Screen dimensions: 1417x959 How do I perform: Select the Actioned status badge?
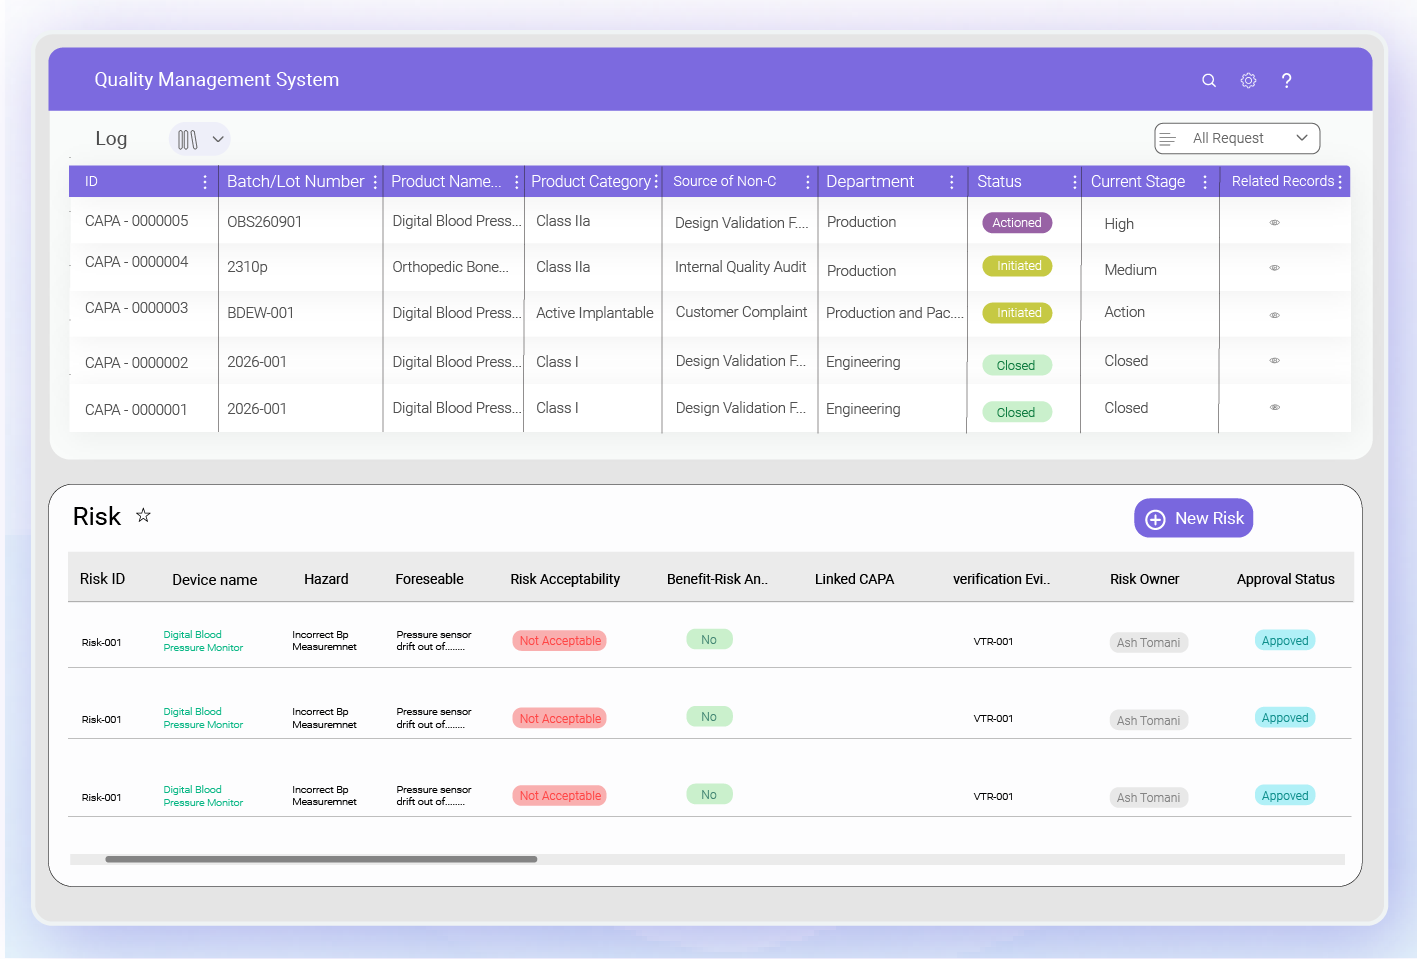pyautogui.click(x=1017, y=223)
